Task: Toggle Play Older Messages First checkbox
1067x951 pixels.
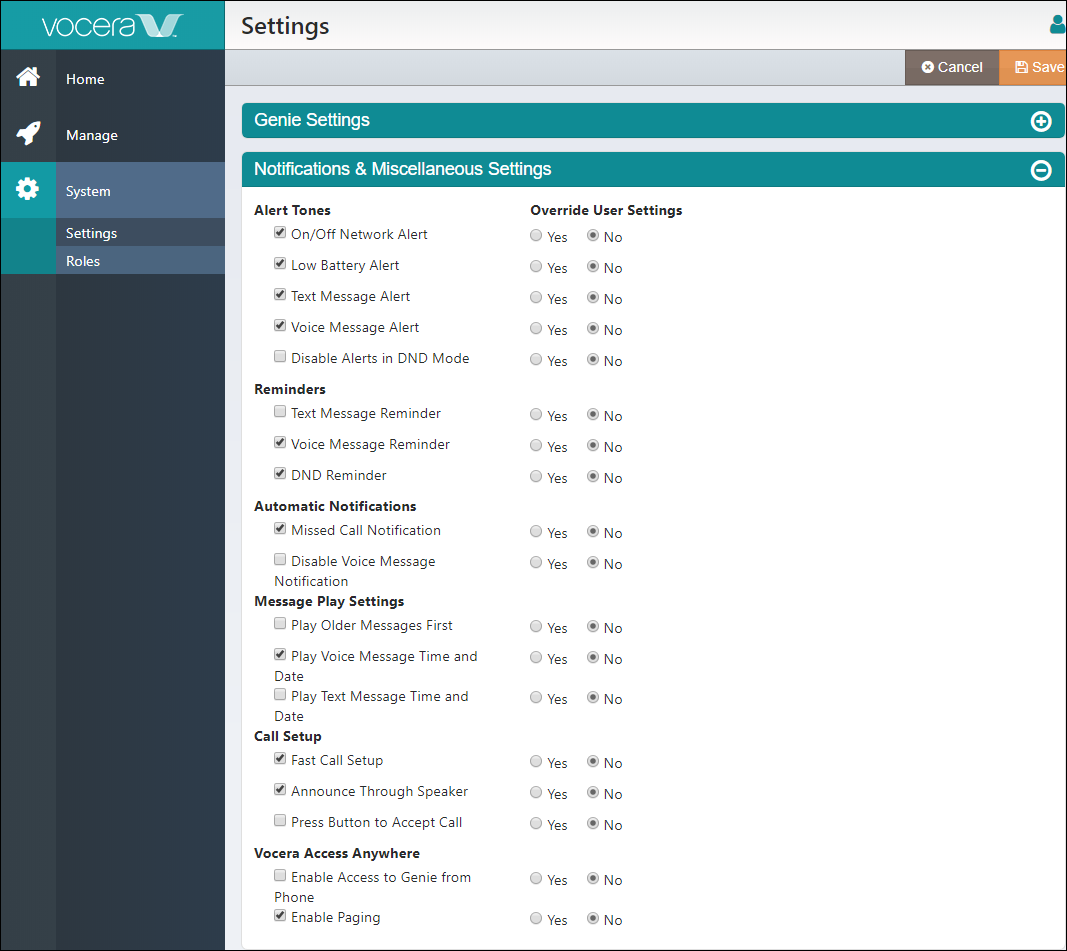Action: tap(280, 624)
